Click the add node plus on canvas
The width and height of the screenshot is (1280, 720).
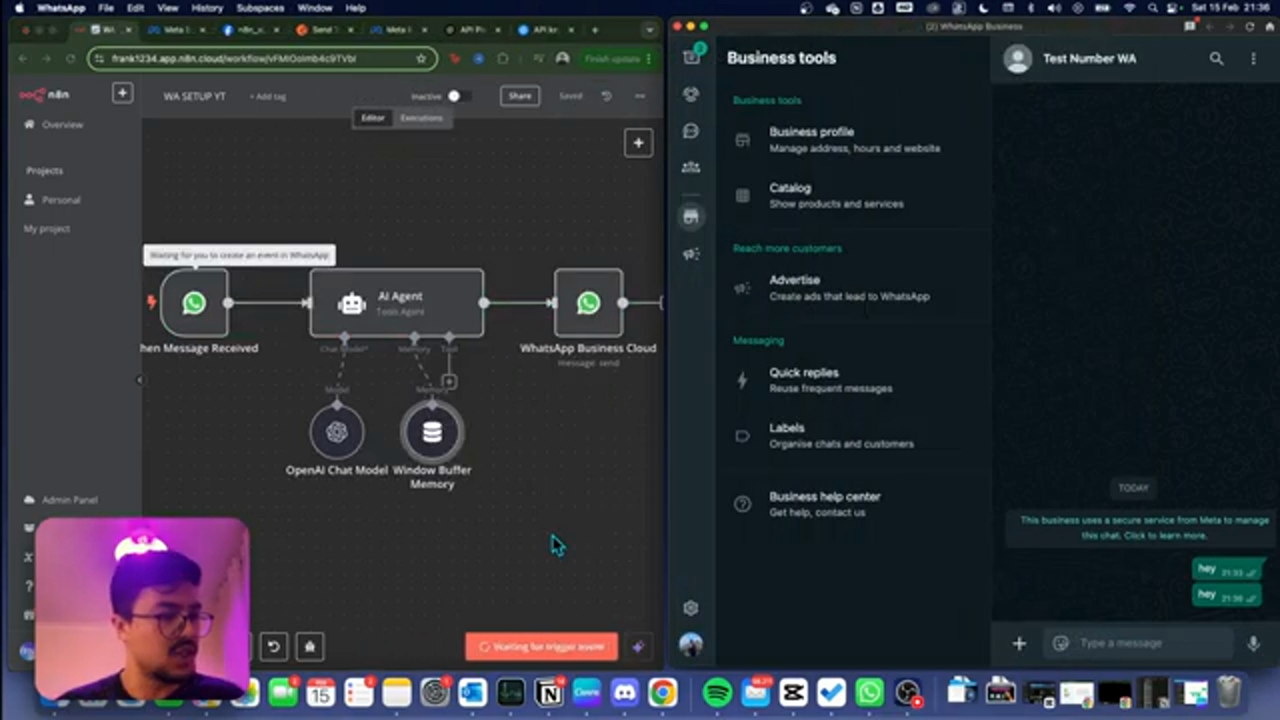638,143
